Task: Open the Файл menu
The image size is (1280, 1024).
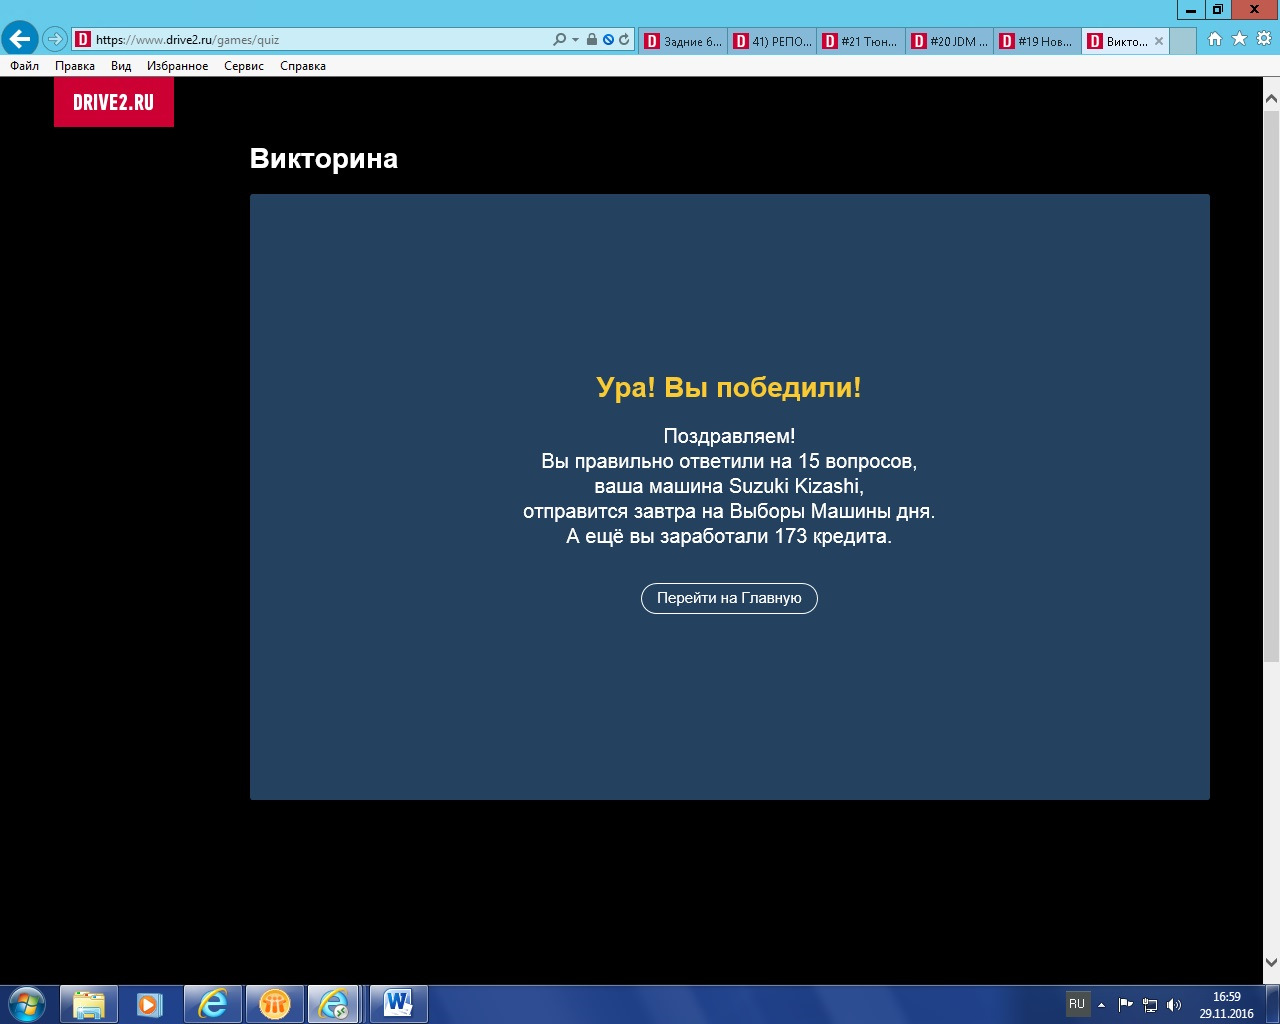Action: [25, 66]
